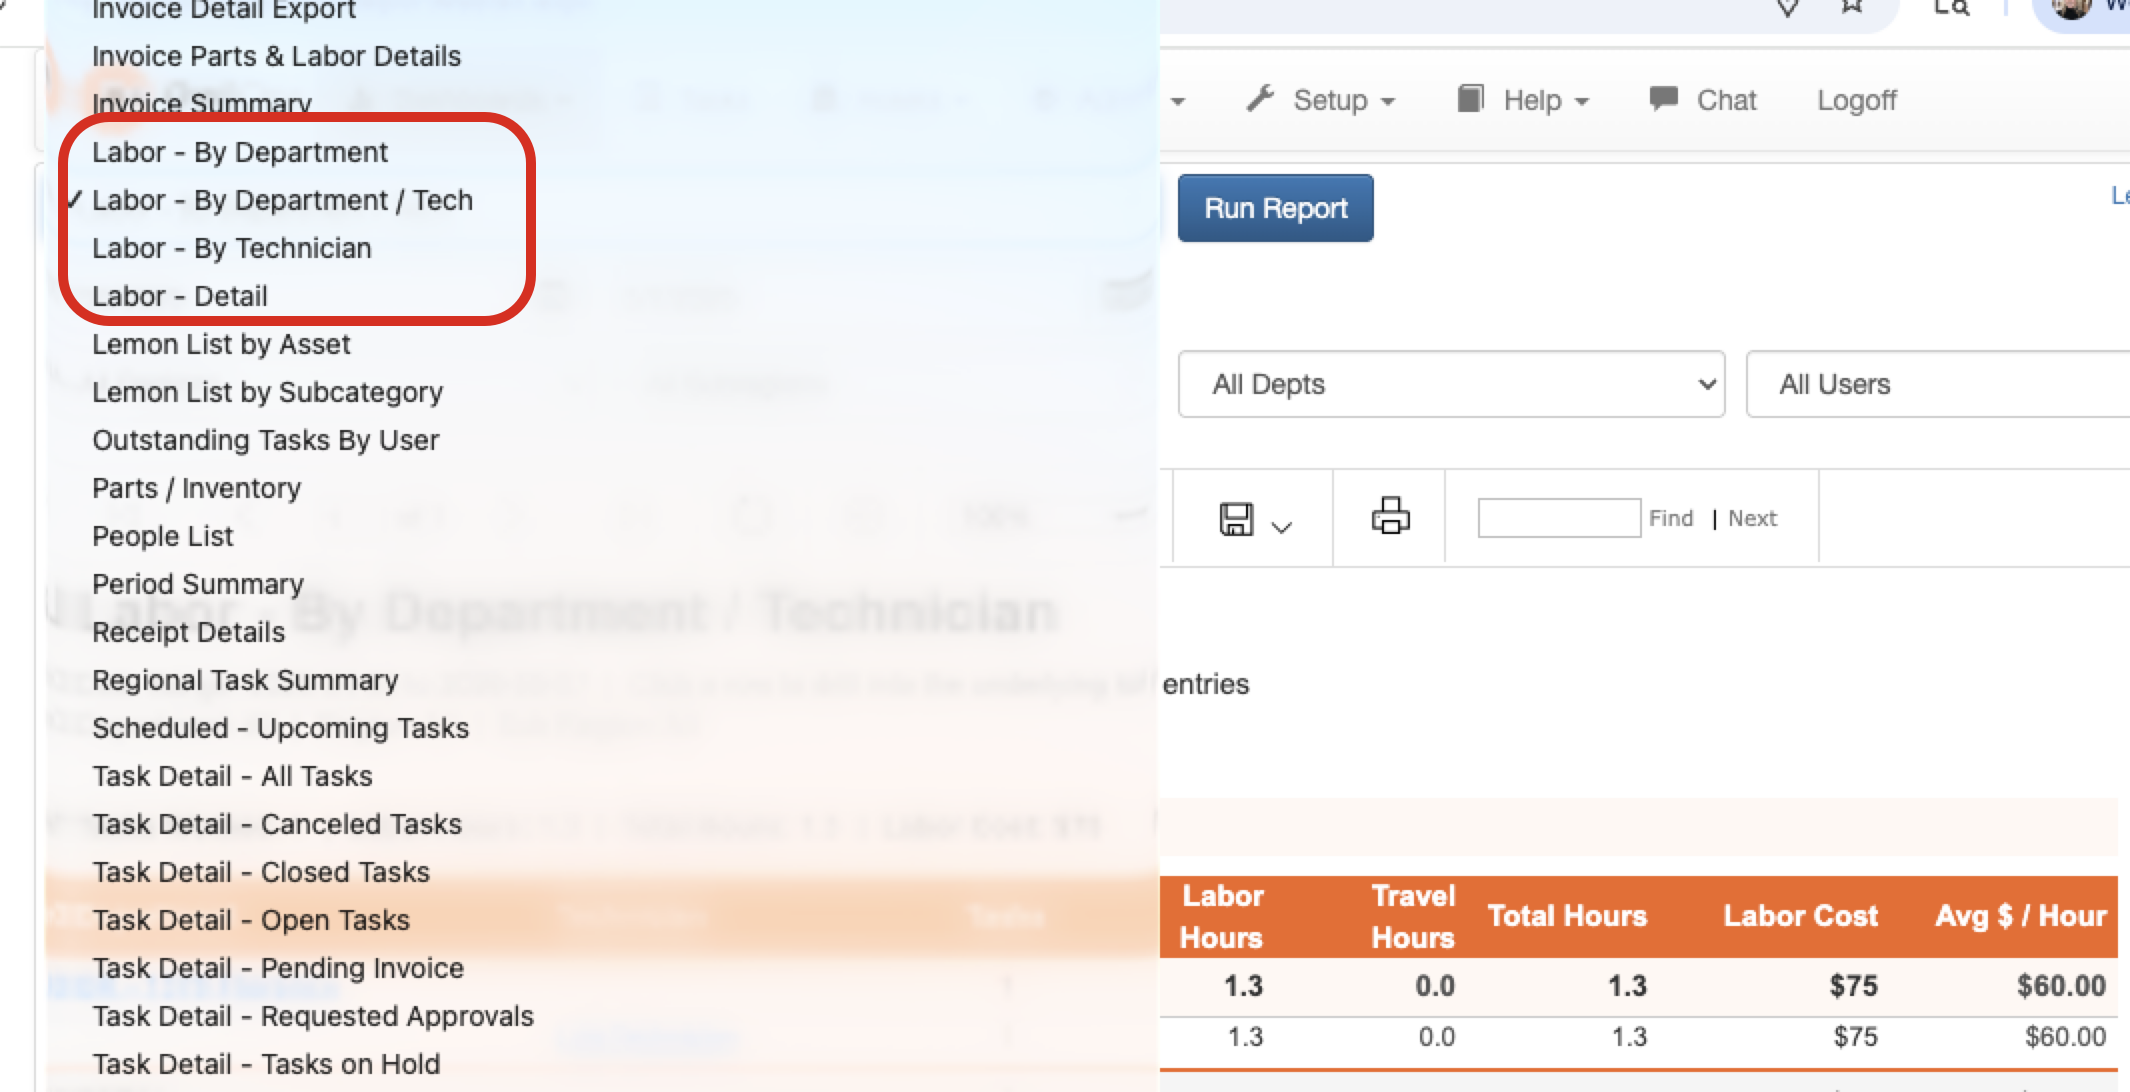The image size is (2130, 1092).
Task: Click the Find link in report toolbar
Action: [1671, 518]
